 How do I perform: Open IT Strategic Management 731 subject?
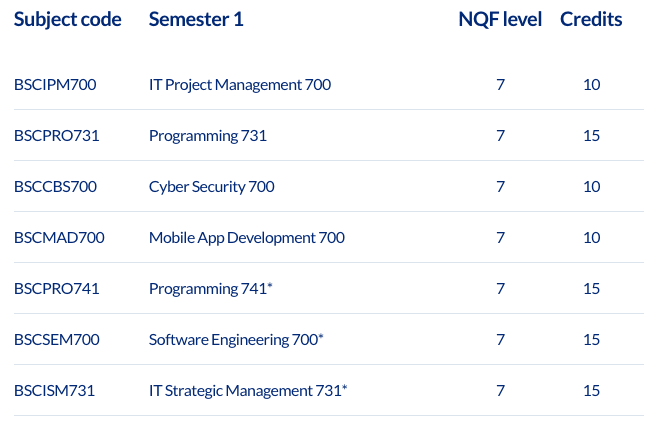tap(248, 390)
